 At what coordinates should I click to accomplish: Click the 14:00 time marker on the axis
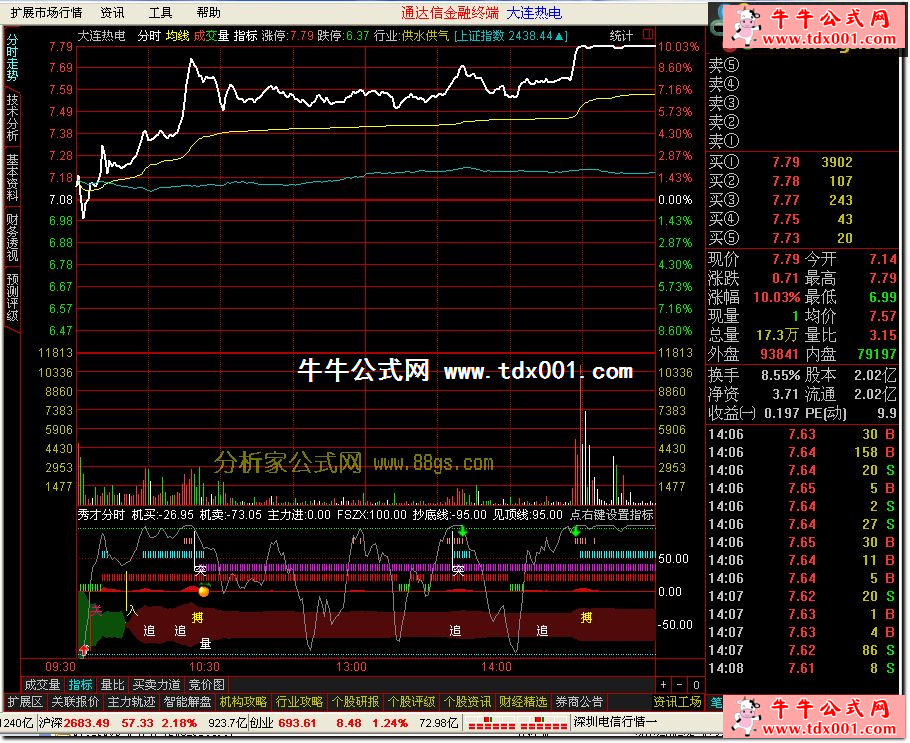(496, 667)
